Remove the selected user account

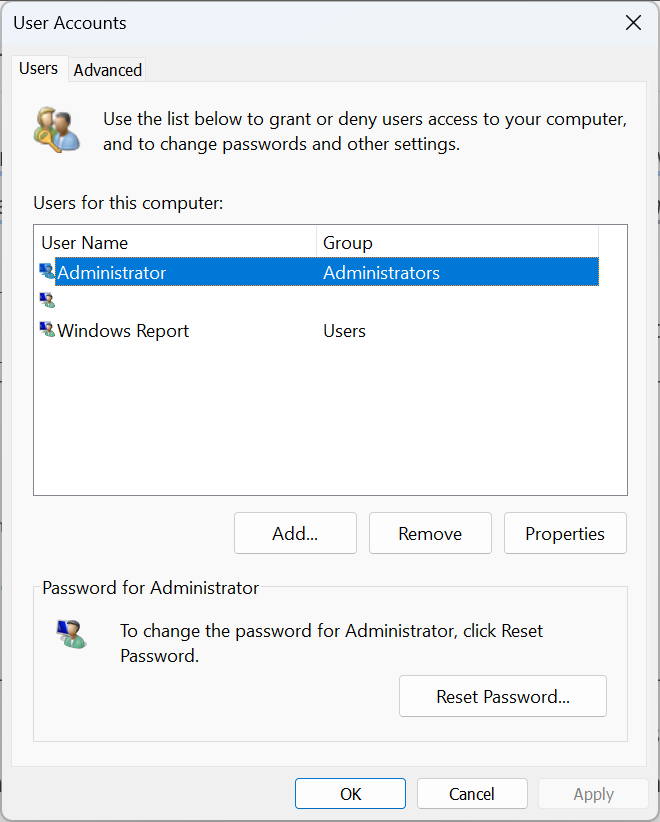click(430, 533)
